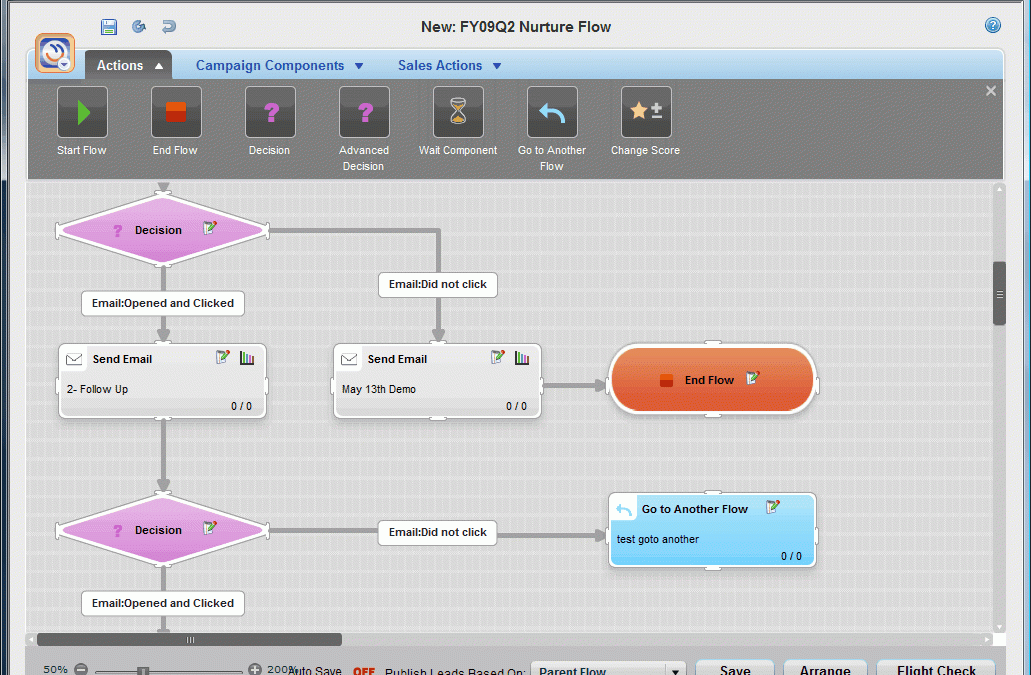This screenshot has width=1031, height=675.
Task: Click the refresh icon beside the save icon
Action: [139, 26]
